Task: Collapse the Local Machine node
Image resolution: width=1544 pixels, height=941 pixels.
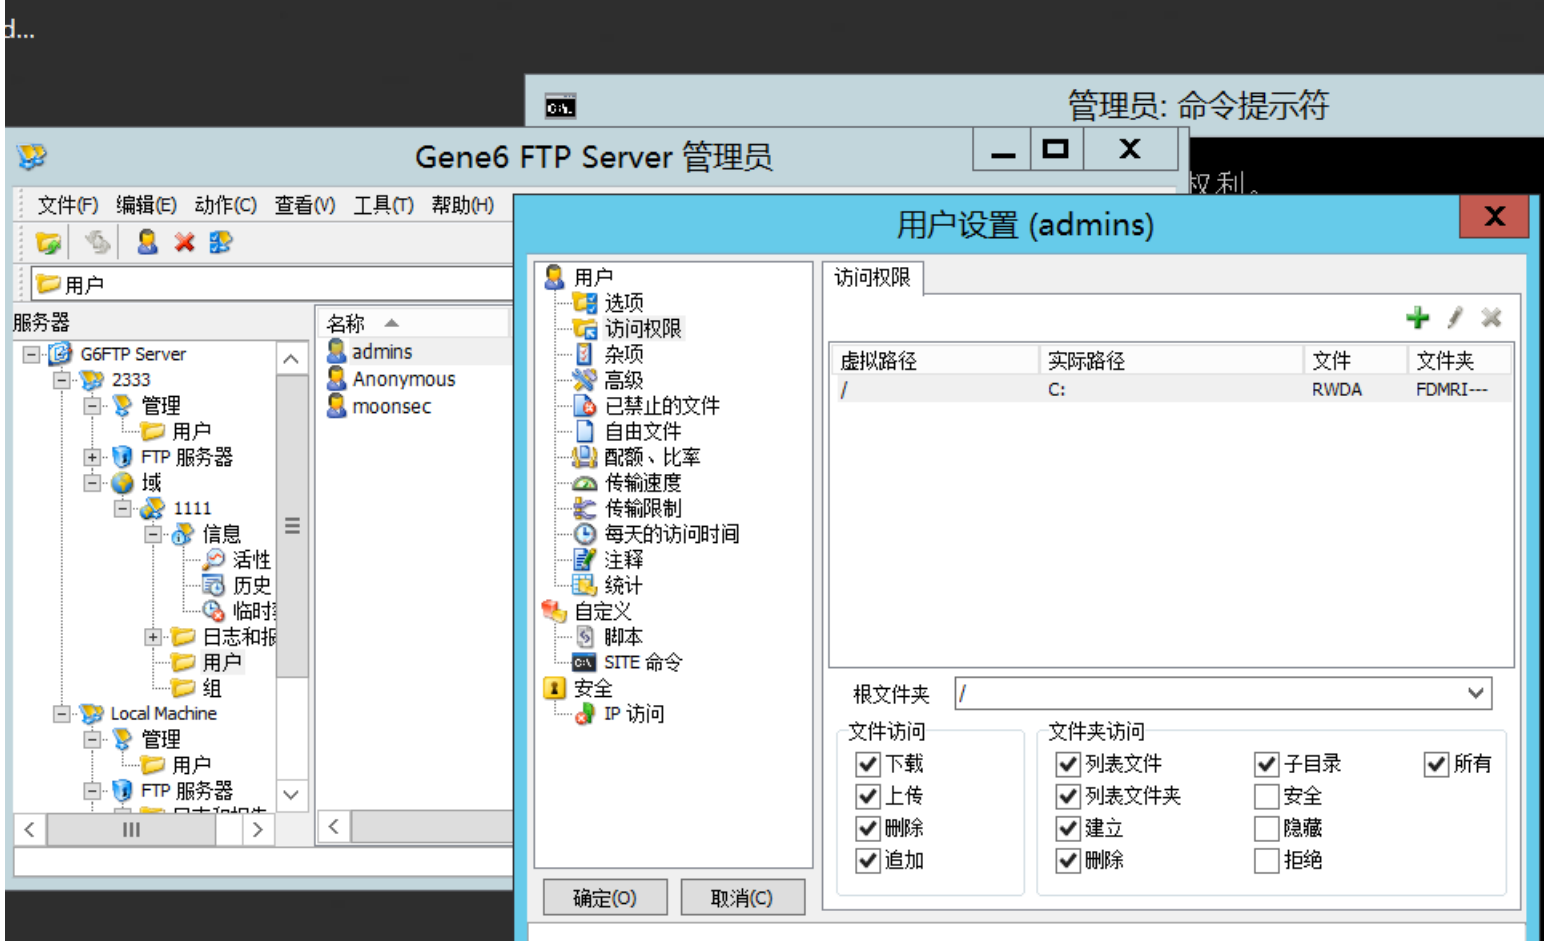Action: point(62,713)
